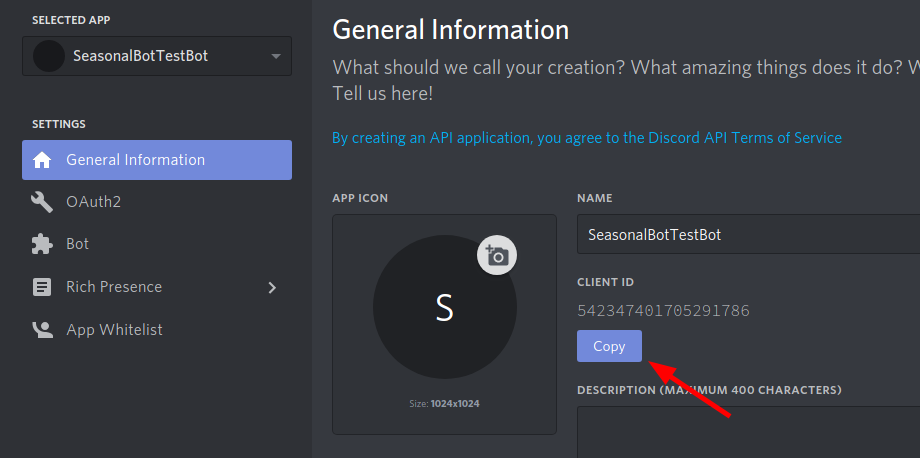Copy the Client ID

pyautogui.click(x=609, y=346)
